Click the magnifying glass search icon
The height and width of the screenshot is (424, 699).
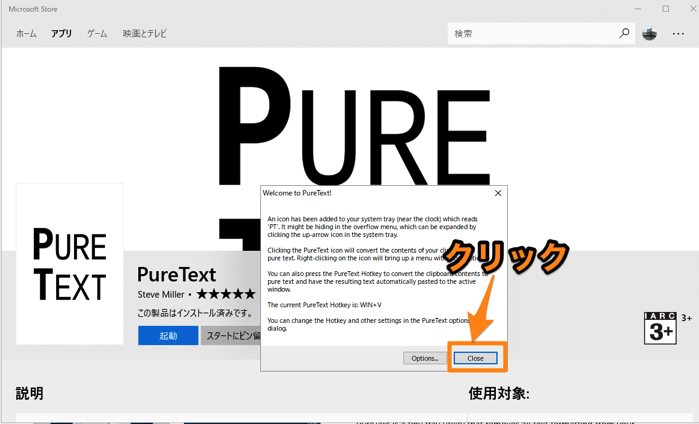(625, 33)
